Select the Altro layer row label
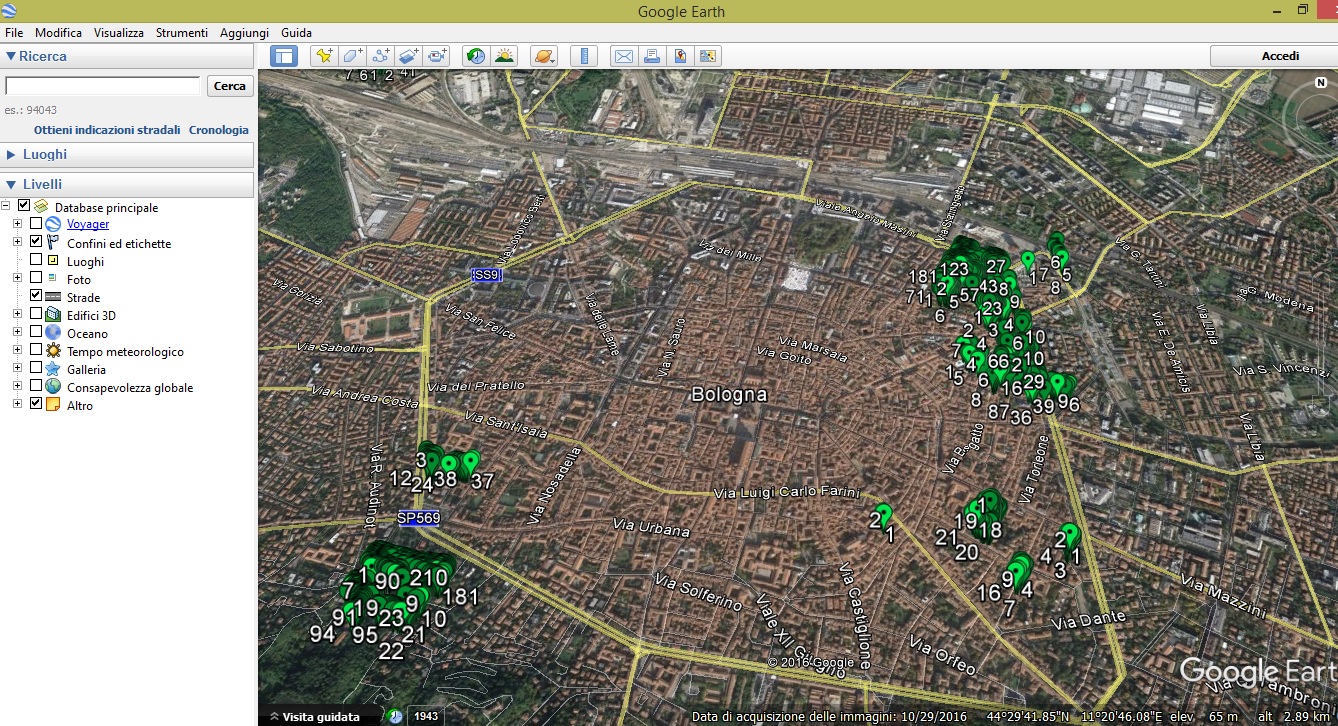 [x=80, y=405]
